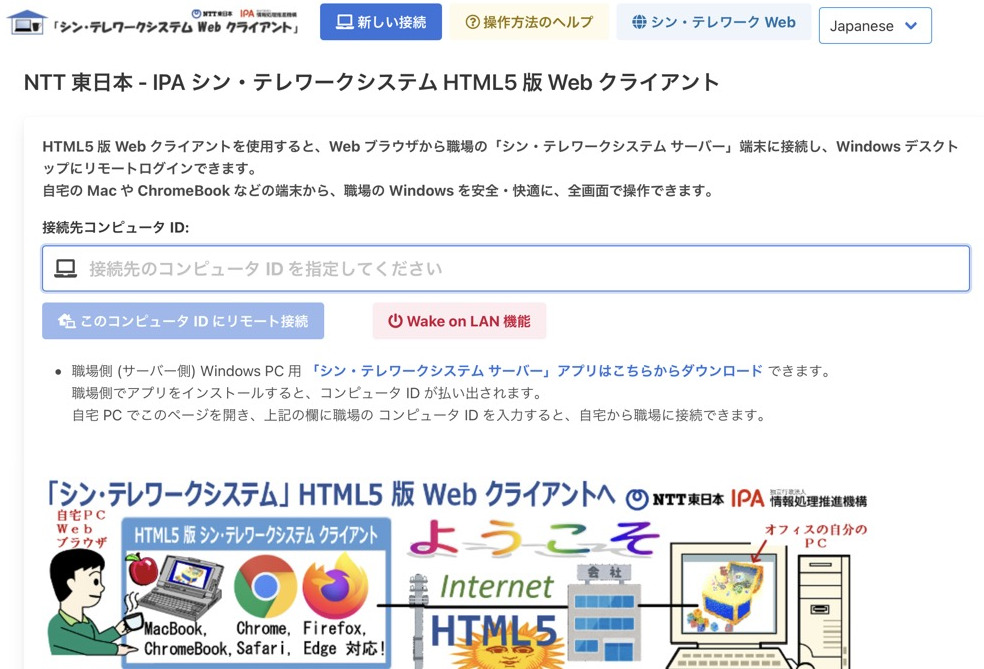
Task: Click the question mark icon beside 操作方法のヘルプ
Action: 472,23
